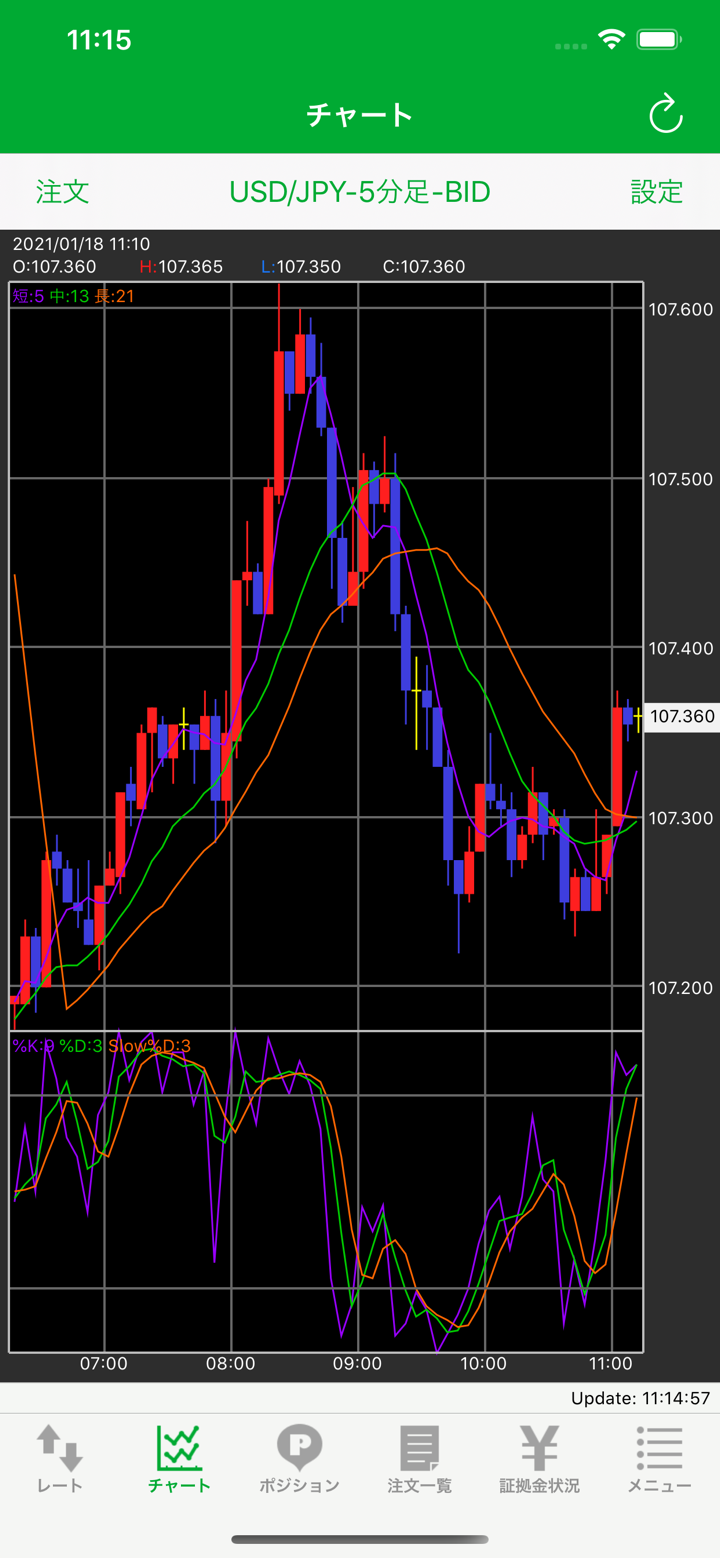Tap the 107.500 price axis label
Image resolution: width=720 pixels, height=1558 pixels.
click(x=681, y=480)
